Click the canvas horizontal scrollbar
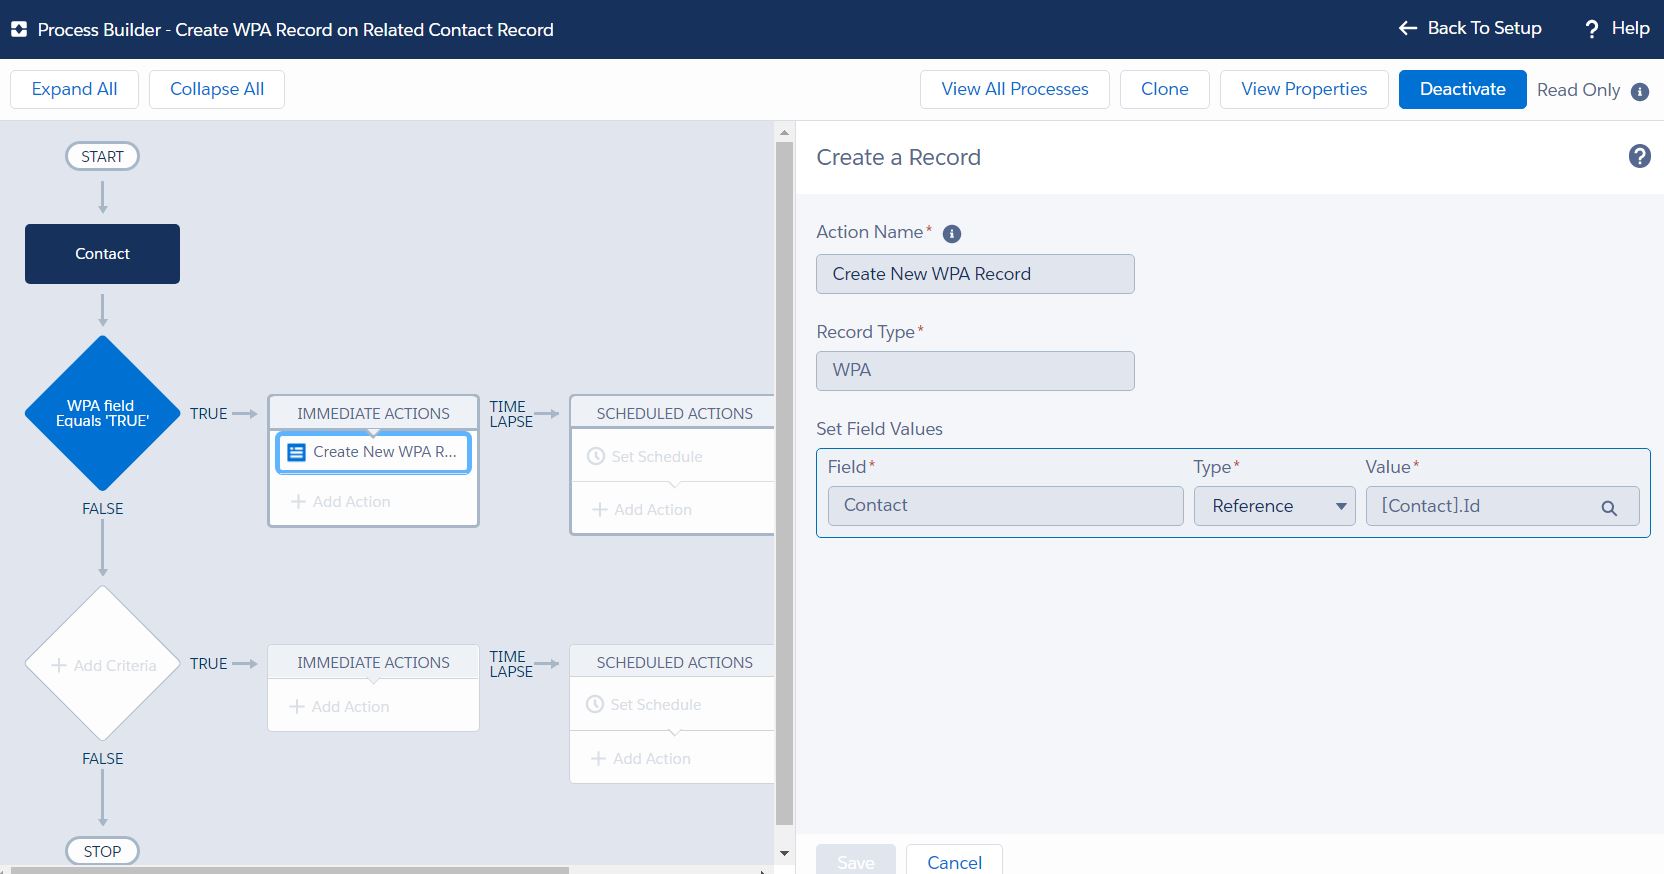 coord(289,870)
